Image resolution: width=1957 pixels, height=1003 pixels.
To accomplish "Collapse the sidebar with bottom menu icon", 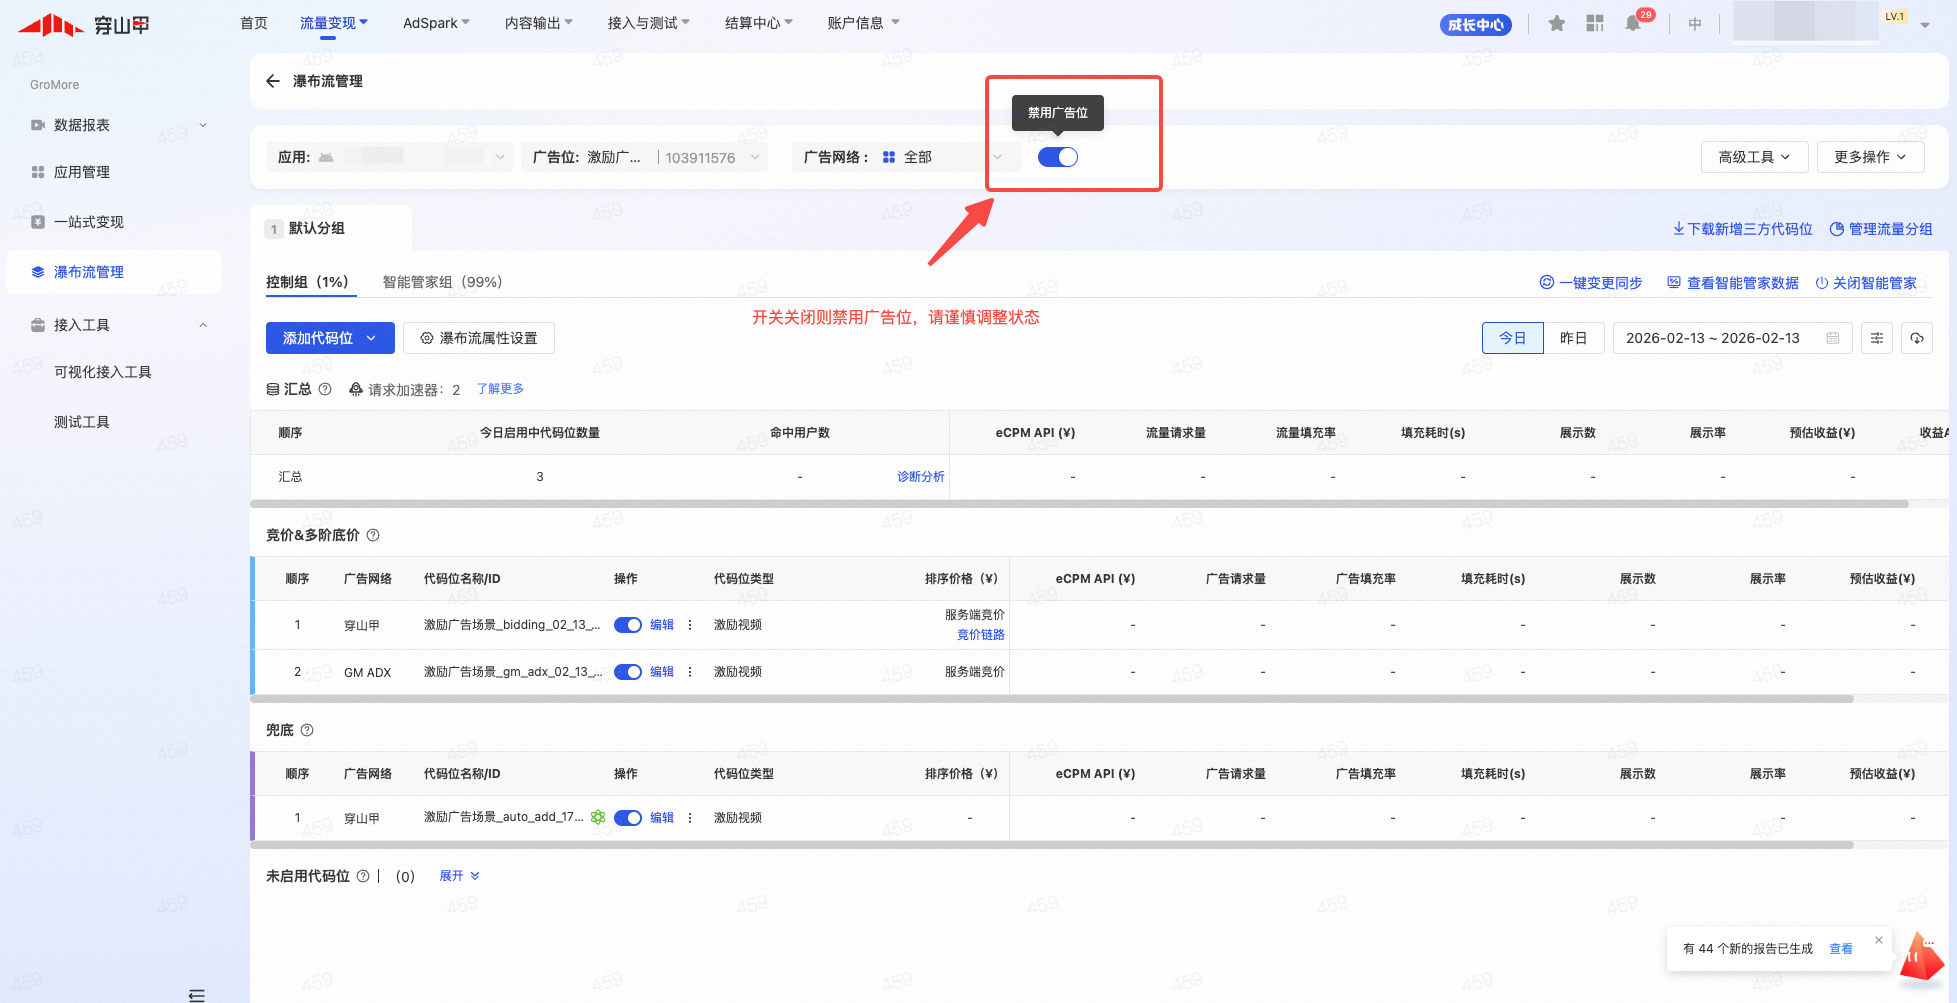I will point(197,995).
